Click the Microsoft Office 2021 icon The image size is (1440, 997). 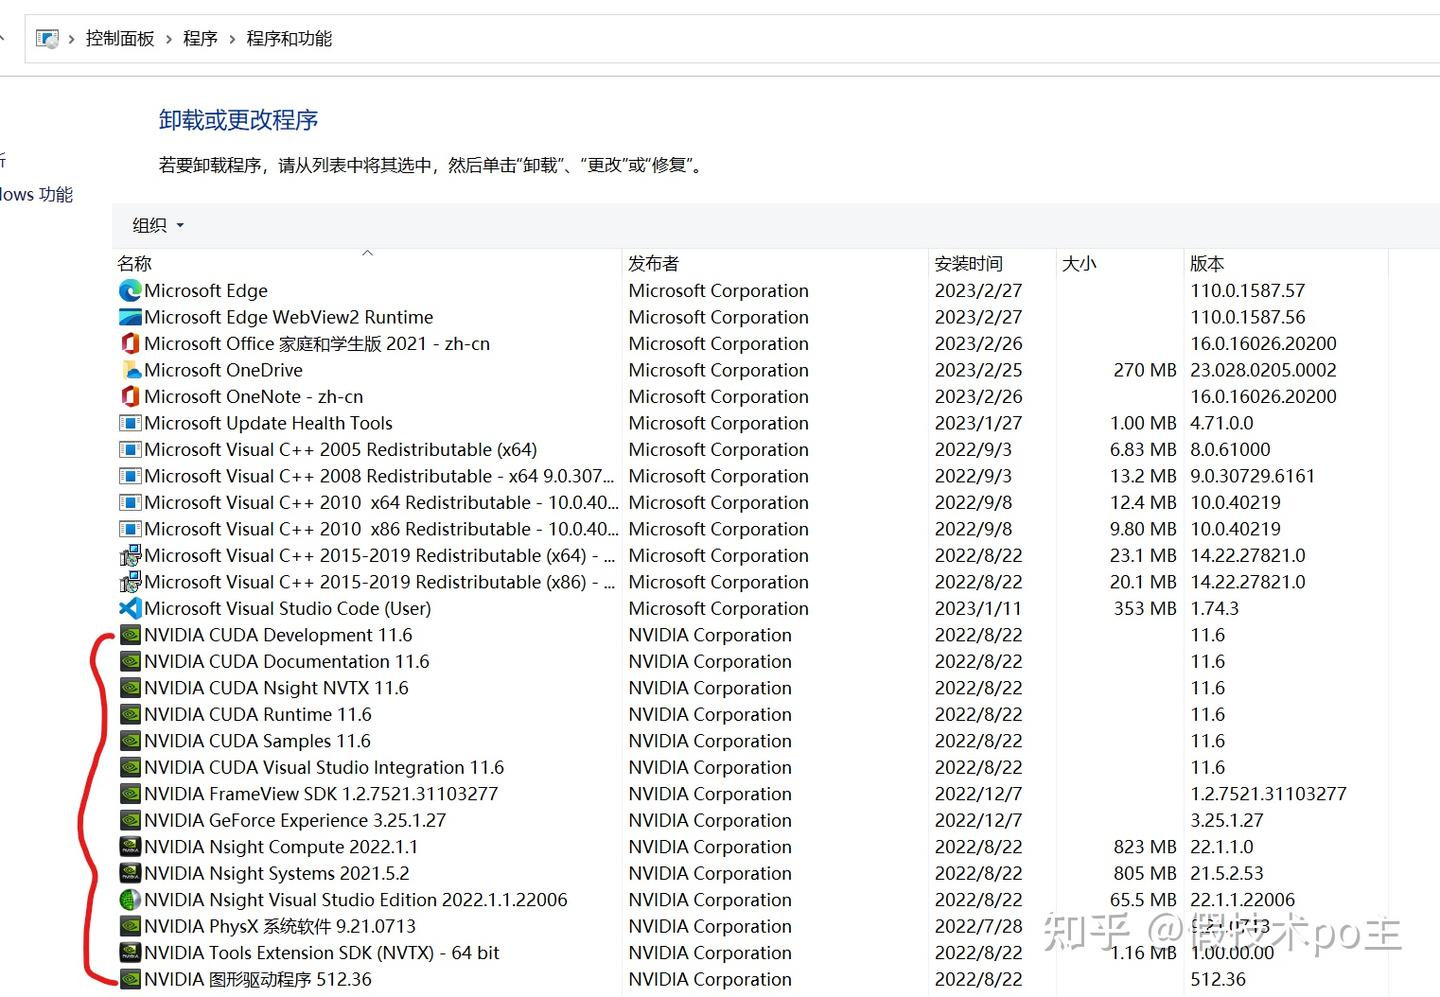tap(130, 344)
